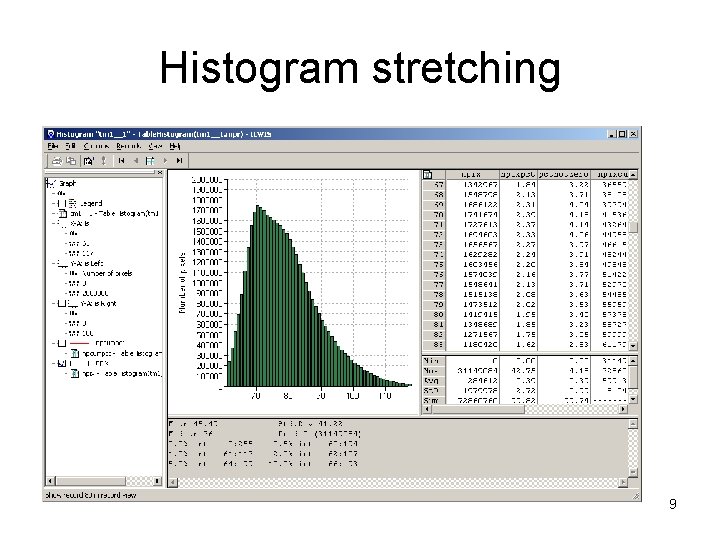720x540 pixels.
Task: Select the npixpct column header
Action: click(518, 174)
